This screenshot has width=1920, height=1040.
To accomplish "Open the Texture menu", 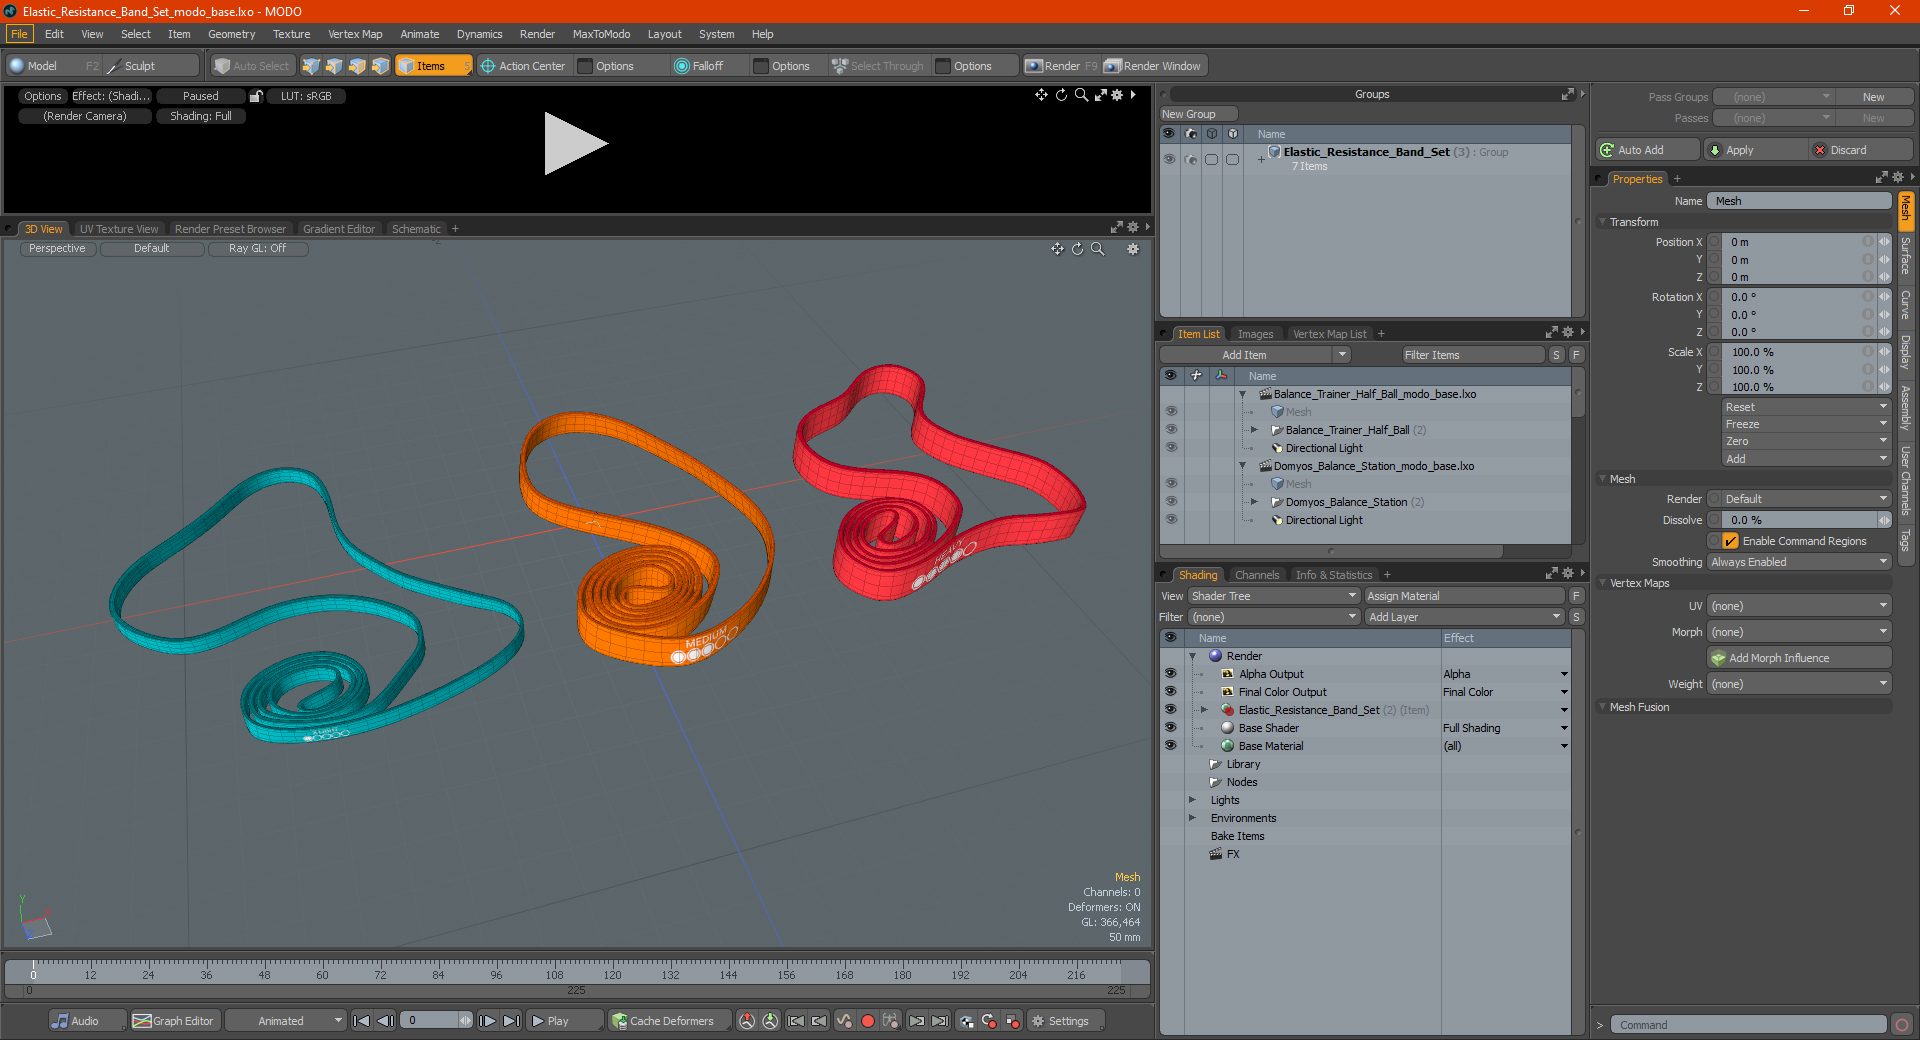I will [291, 34].
